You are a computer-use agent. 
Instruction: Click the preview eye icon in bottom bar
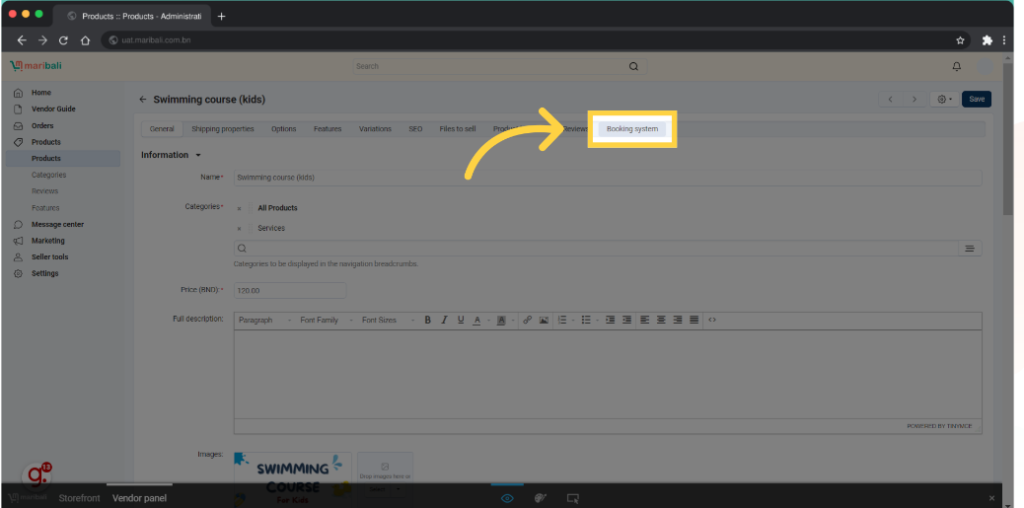click(x=508, y=497)
